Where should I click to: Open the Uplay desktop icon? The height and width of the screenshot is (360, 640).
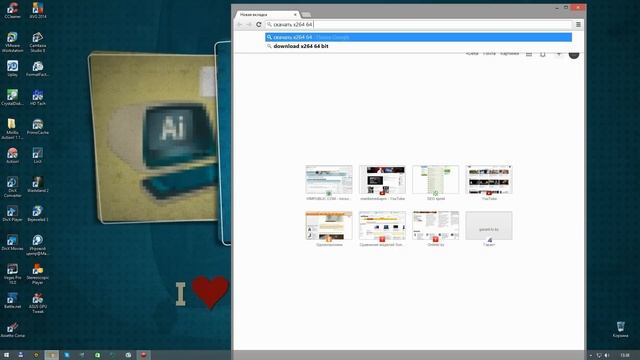(x=12, y=69)
